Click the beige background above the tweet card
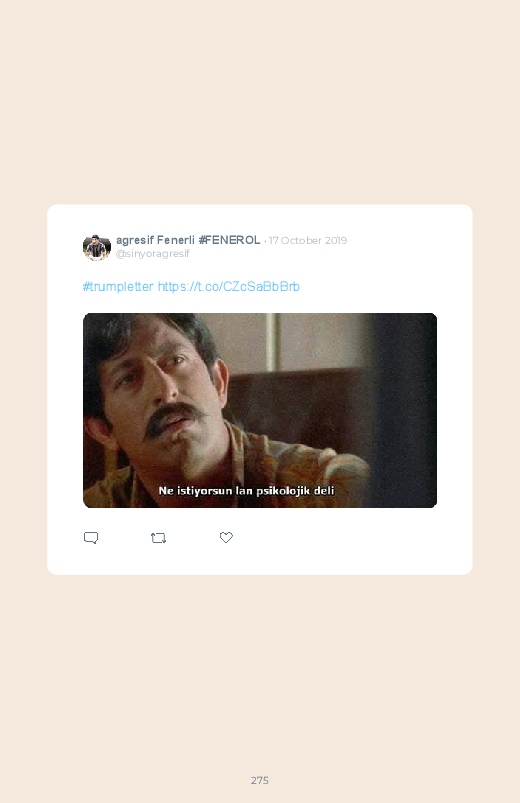520x803 pixels. 260,102
